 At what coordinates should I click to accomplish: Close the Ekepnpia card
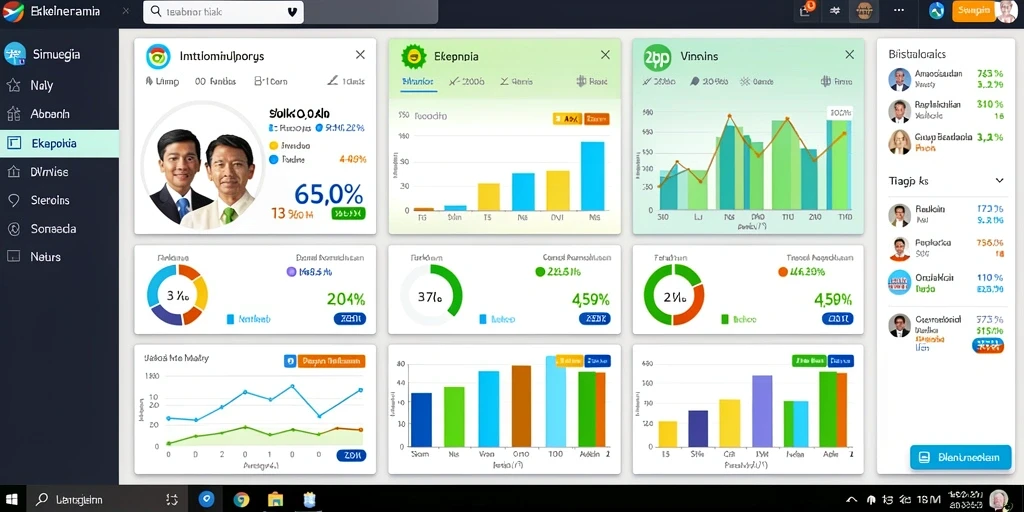605,55
